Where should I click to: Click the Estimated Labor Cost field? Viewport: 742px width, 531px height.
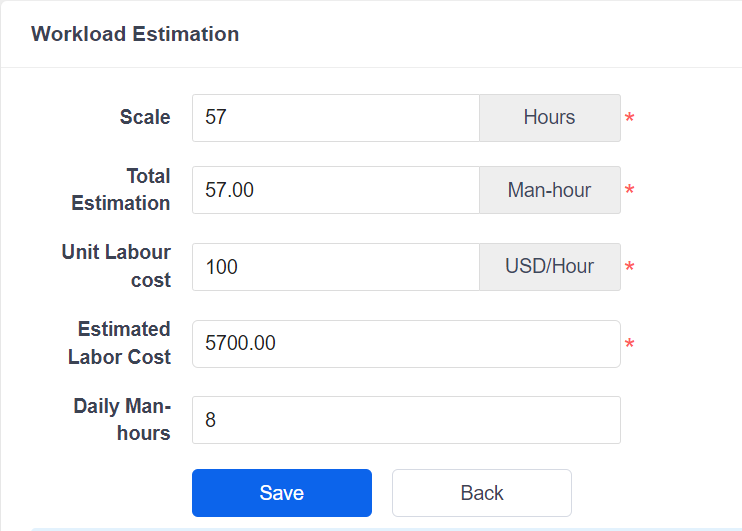[x=406, y=344]
